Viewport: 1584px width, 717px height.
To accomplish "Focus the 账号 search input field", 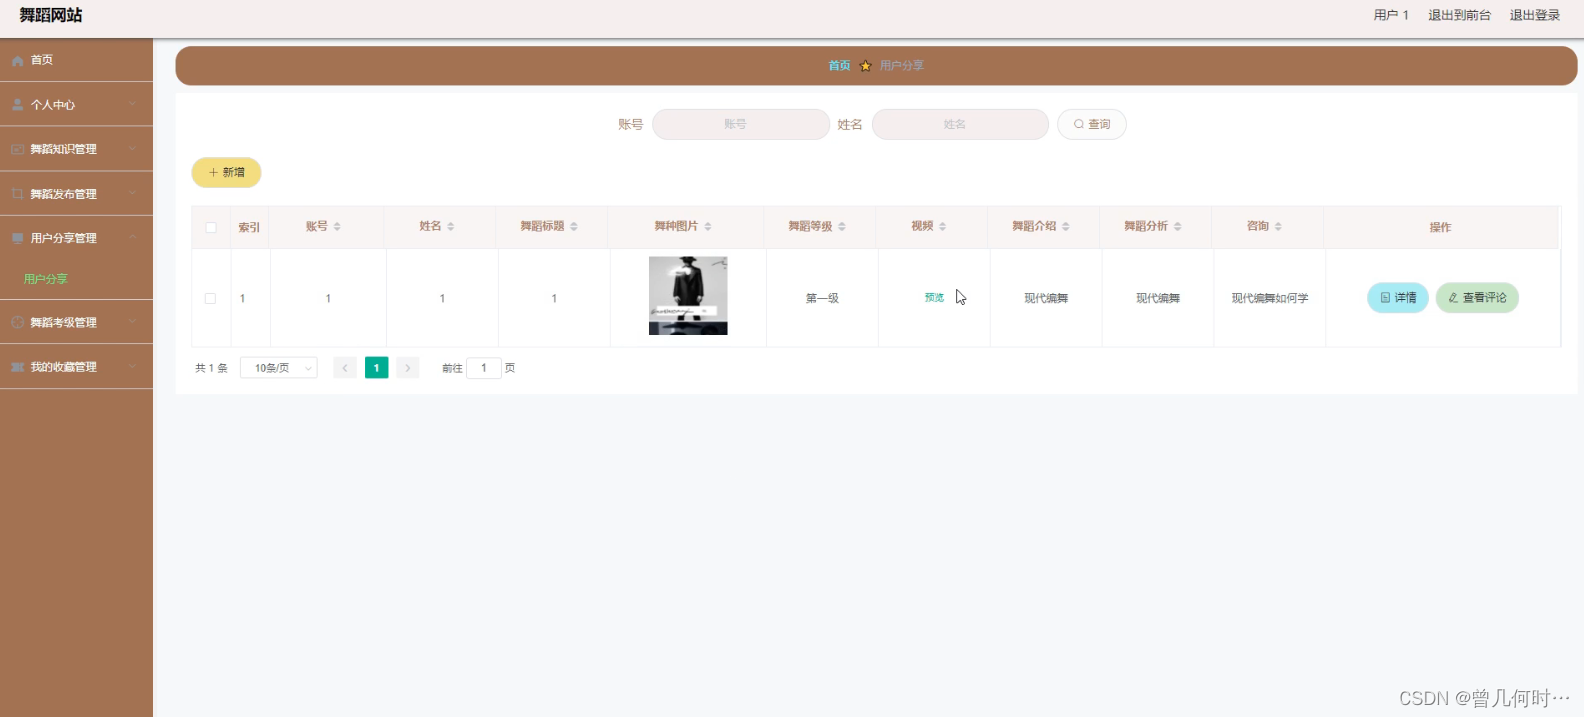I will (x=741, y=124).
